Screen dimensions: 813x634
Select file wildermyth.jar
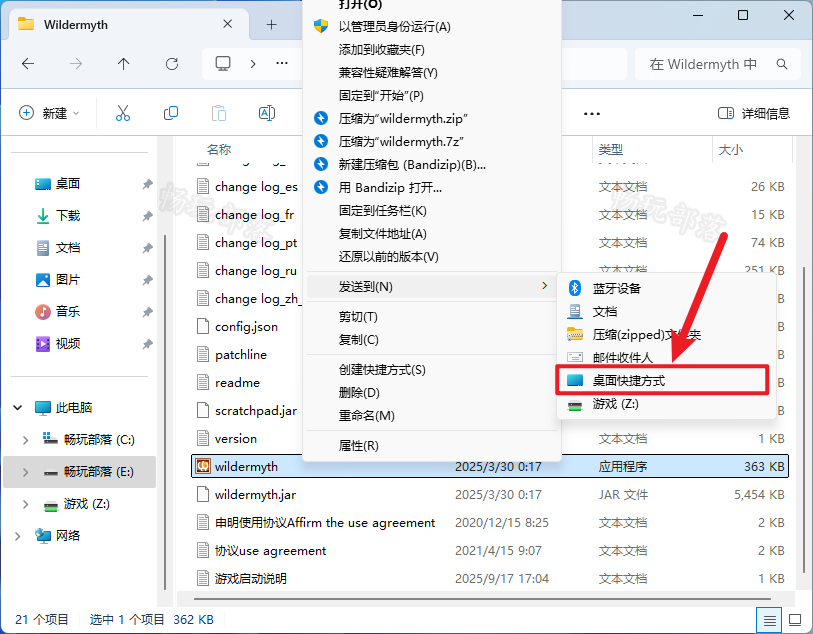pos(256,495)
